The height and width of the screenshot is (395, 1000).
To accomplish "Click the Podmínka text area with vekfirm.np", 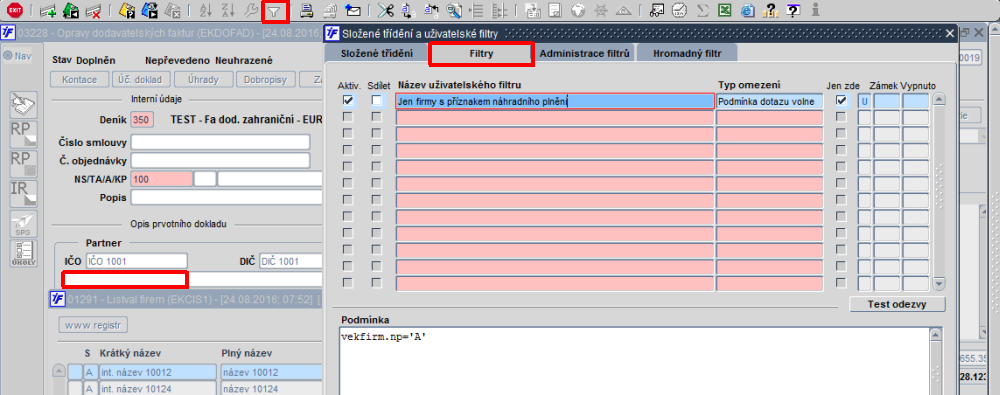I will (634, 361).
